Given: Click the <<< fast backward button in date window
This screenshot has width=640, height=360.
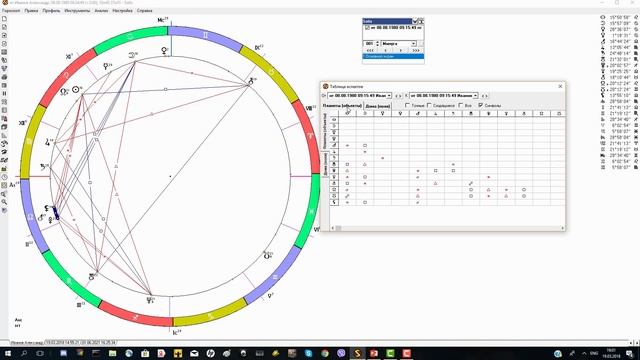Looking at the screenshot, I should pyautogui.click(x=370, y=50).
